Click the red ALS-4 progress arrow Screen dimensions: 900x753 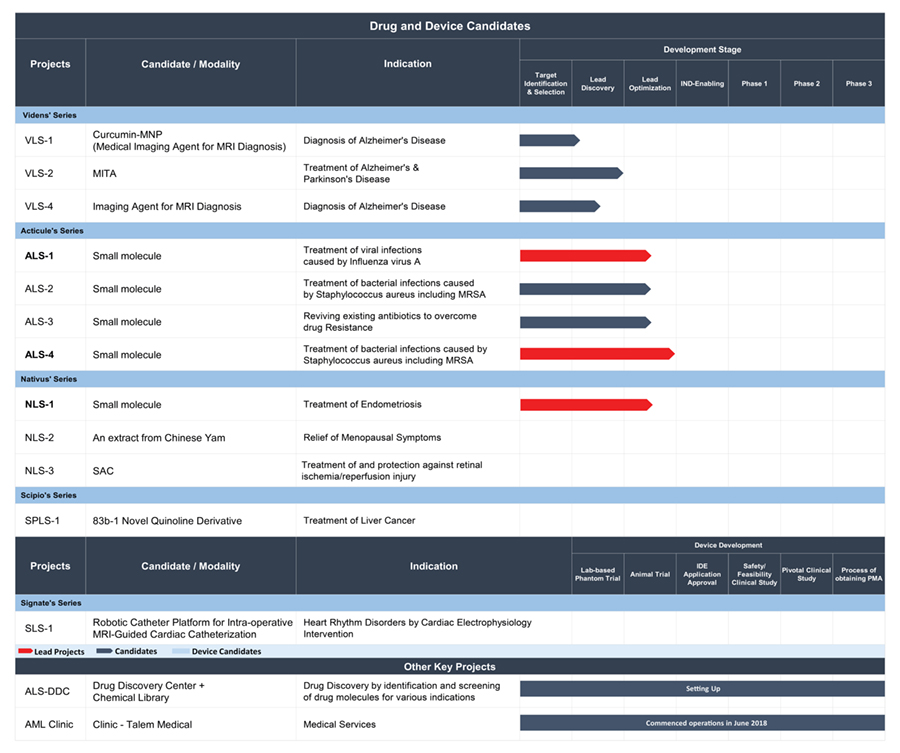(x=596, y=354)
